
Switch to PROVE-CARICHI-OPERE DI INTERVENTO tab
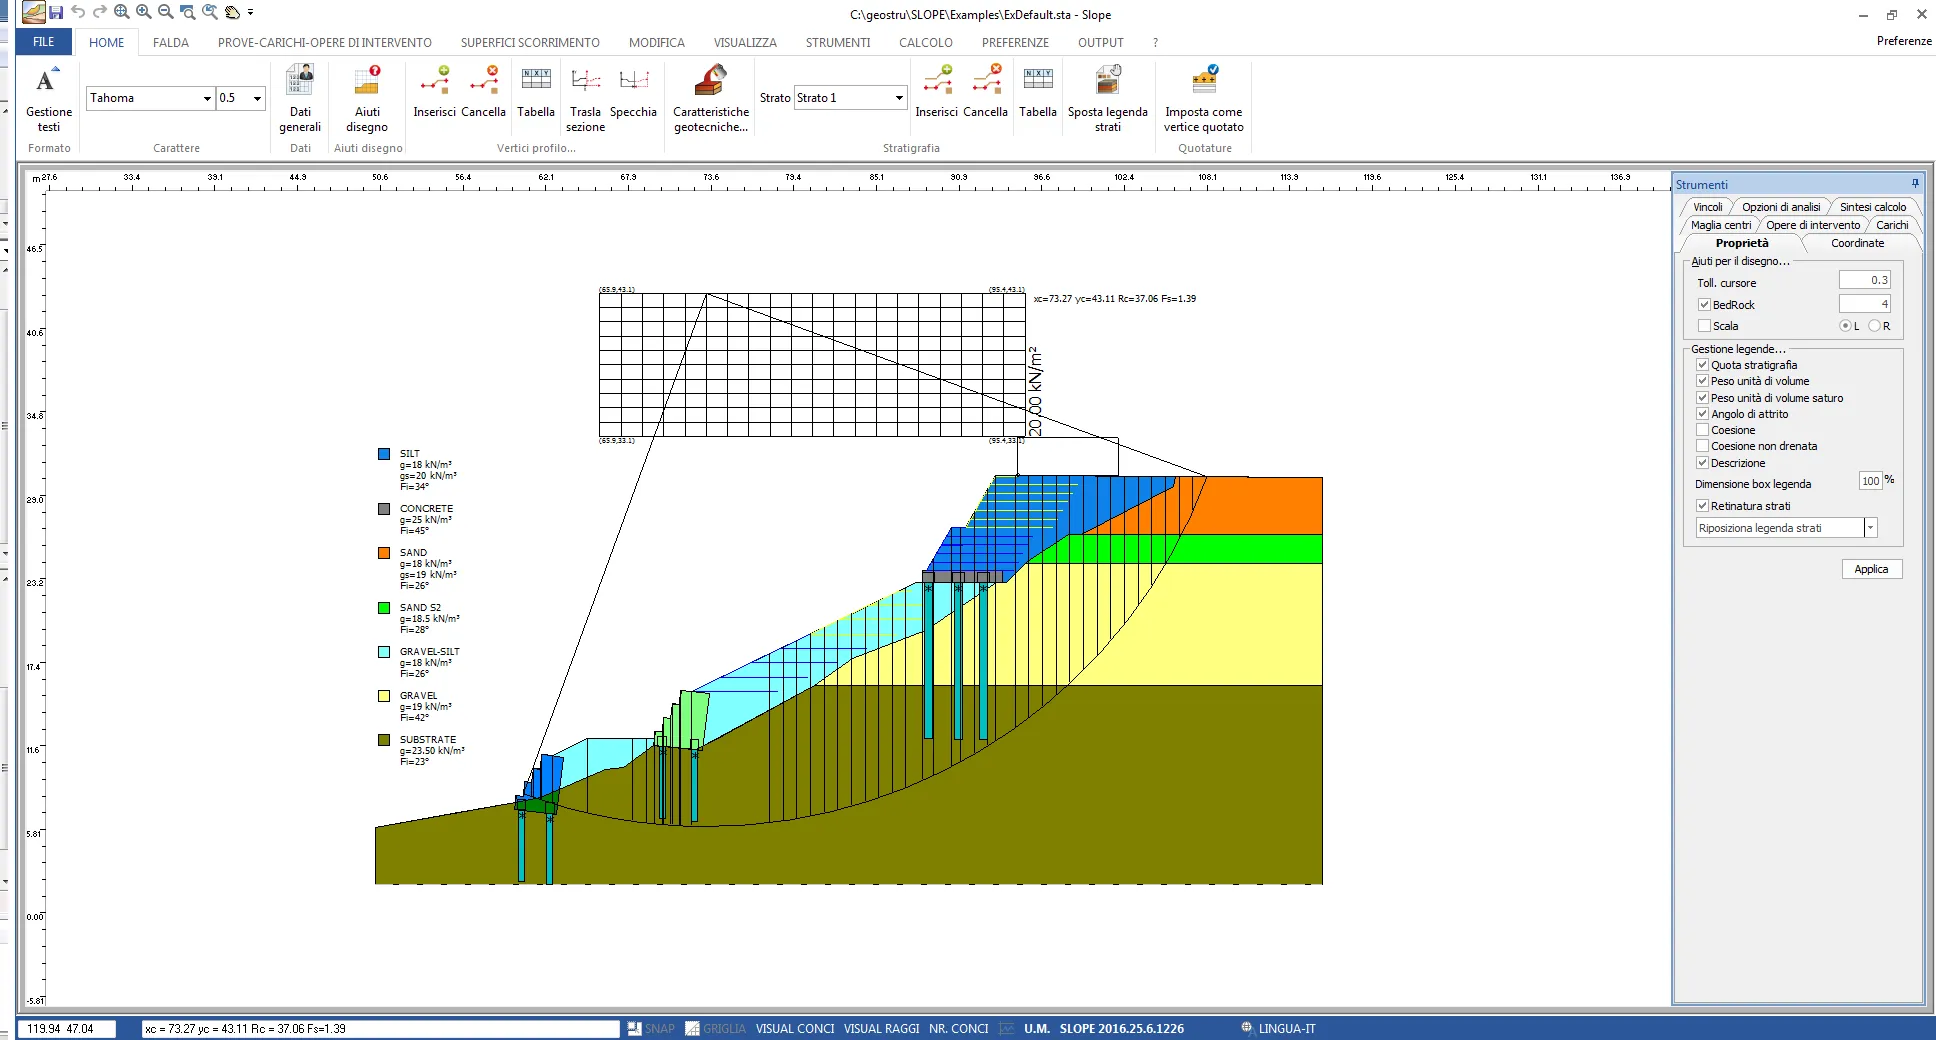325,43
